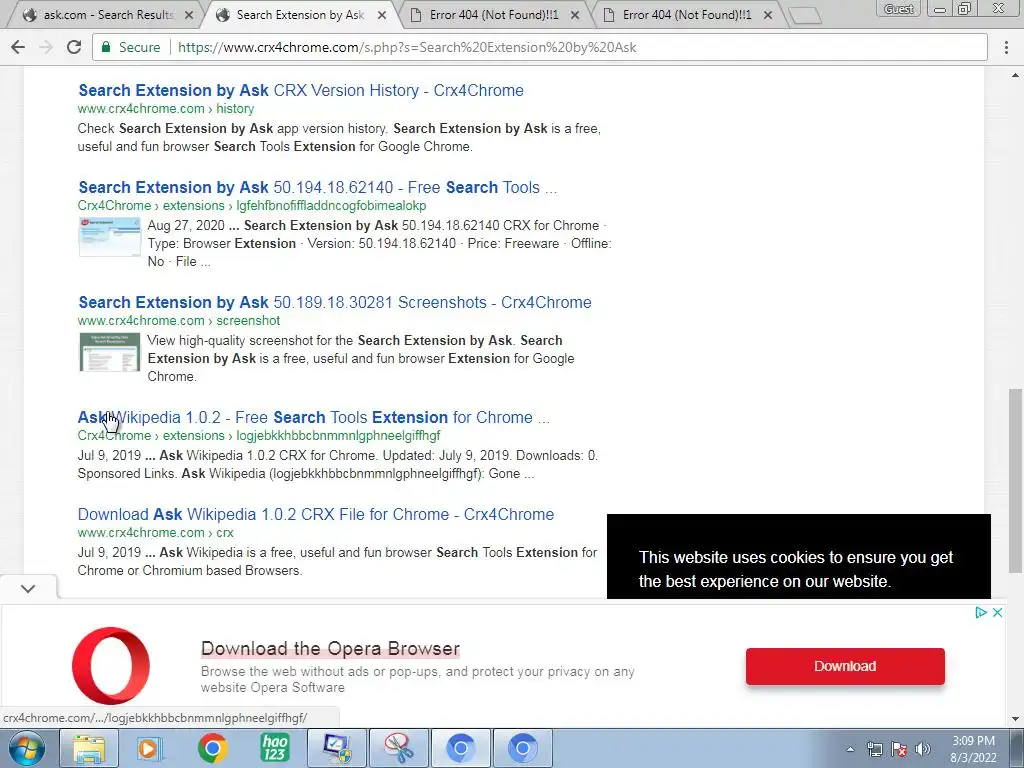Click the volume speaker tray icon

pos(922,749)
